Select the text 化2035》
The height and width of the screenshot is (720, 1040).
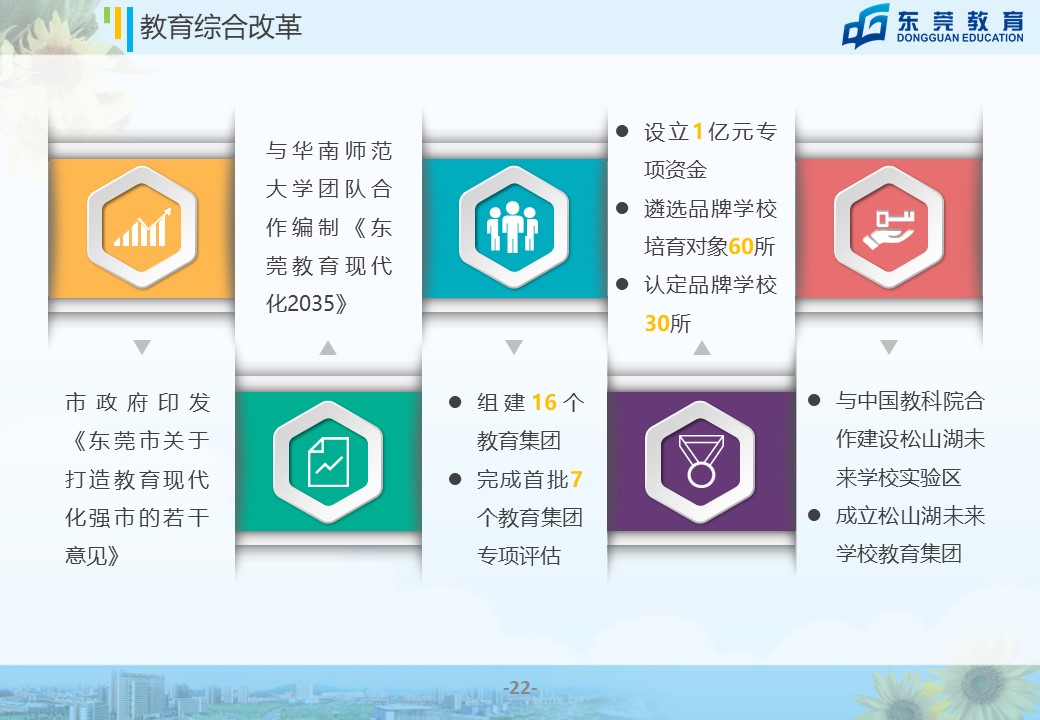307,304
